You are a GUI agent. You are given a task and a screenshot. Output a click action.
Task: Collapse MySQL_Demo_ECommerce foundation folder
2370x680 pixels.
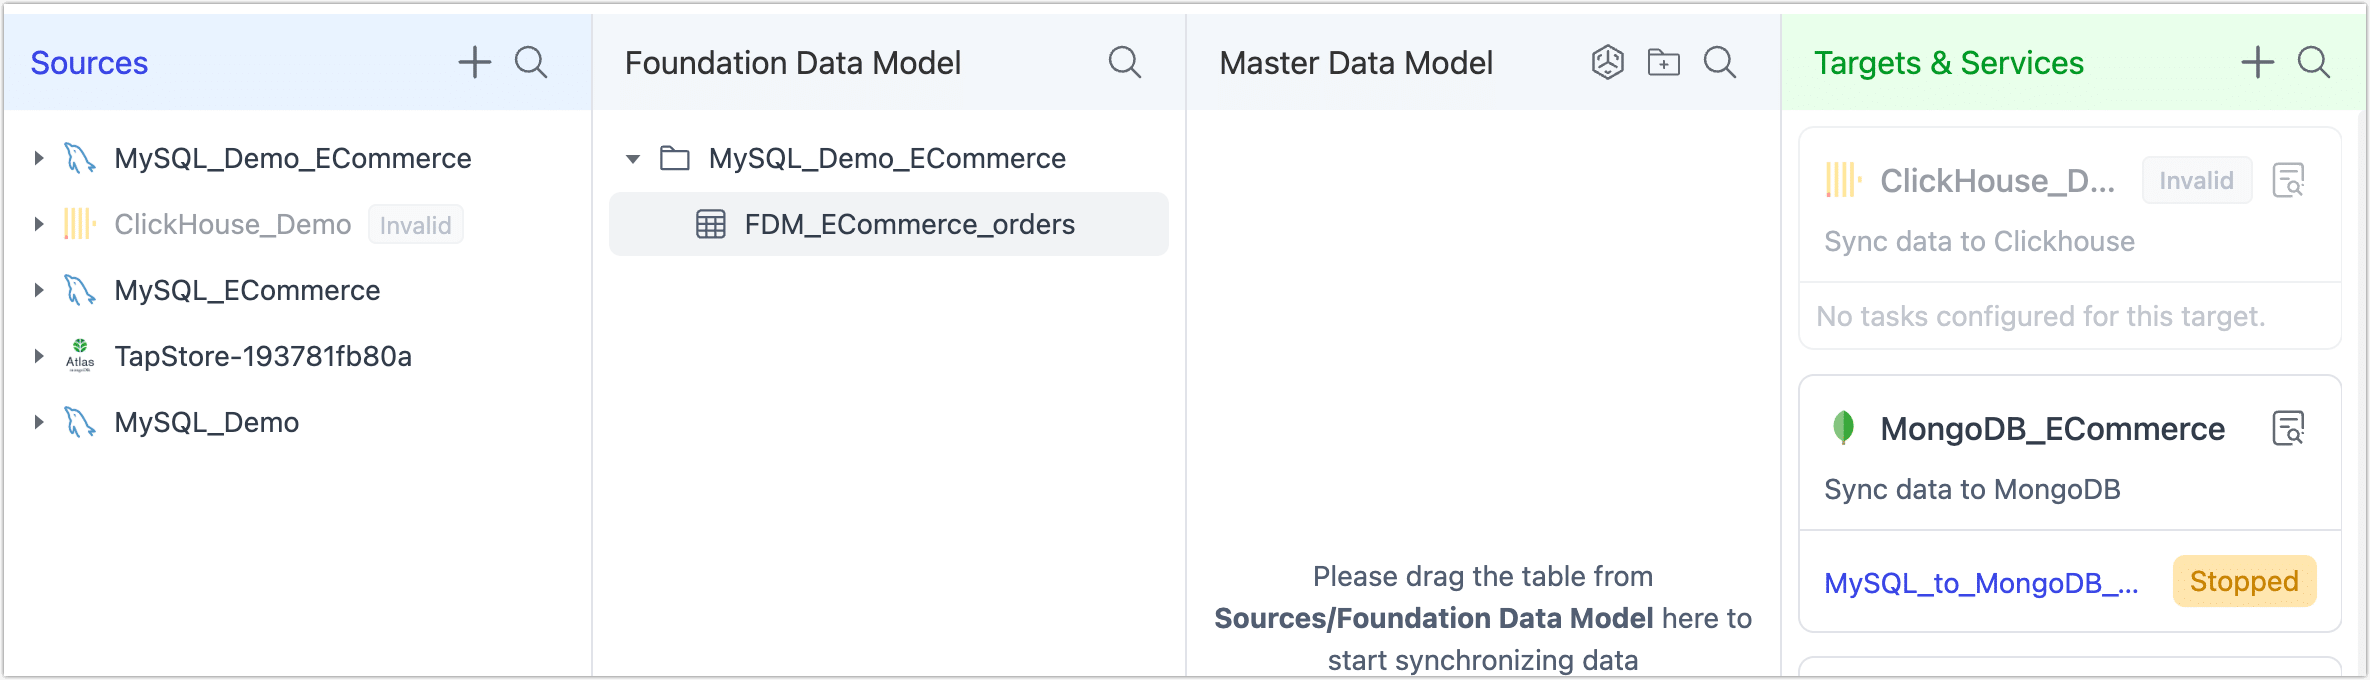(633, 158)
